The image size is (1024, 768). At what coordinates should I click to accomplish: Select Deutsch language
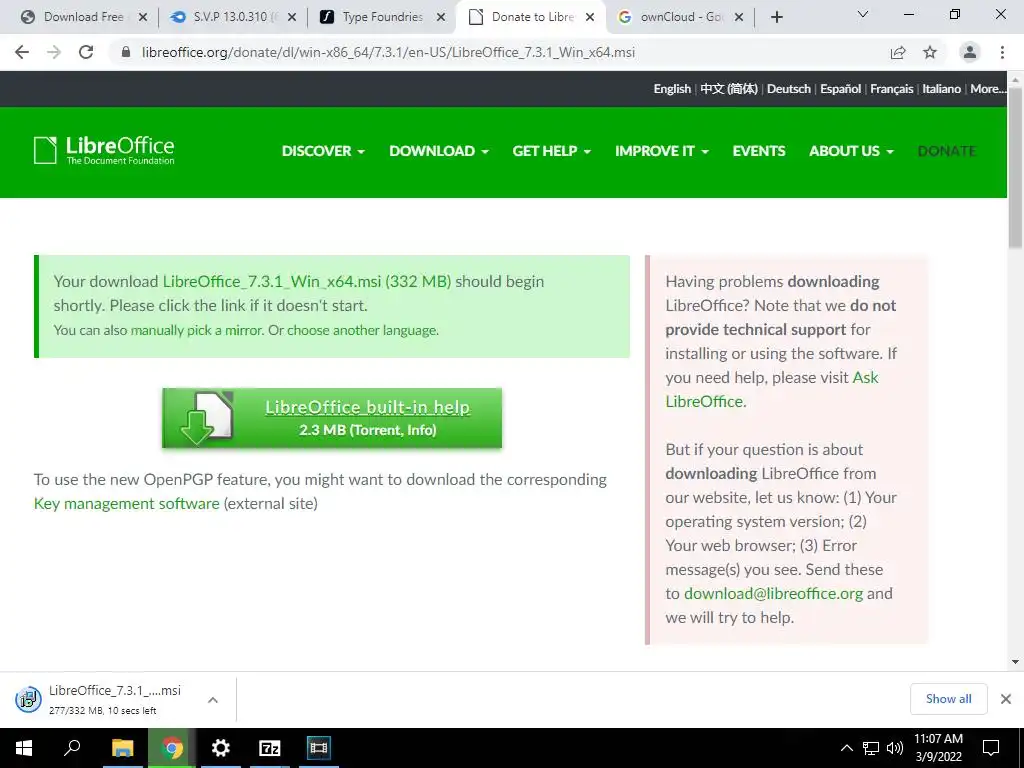pyautogui.click(x=788, y=89)
